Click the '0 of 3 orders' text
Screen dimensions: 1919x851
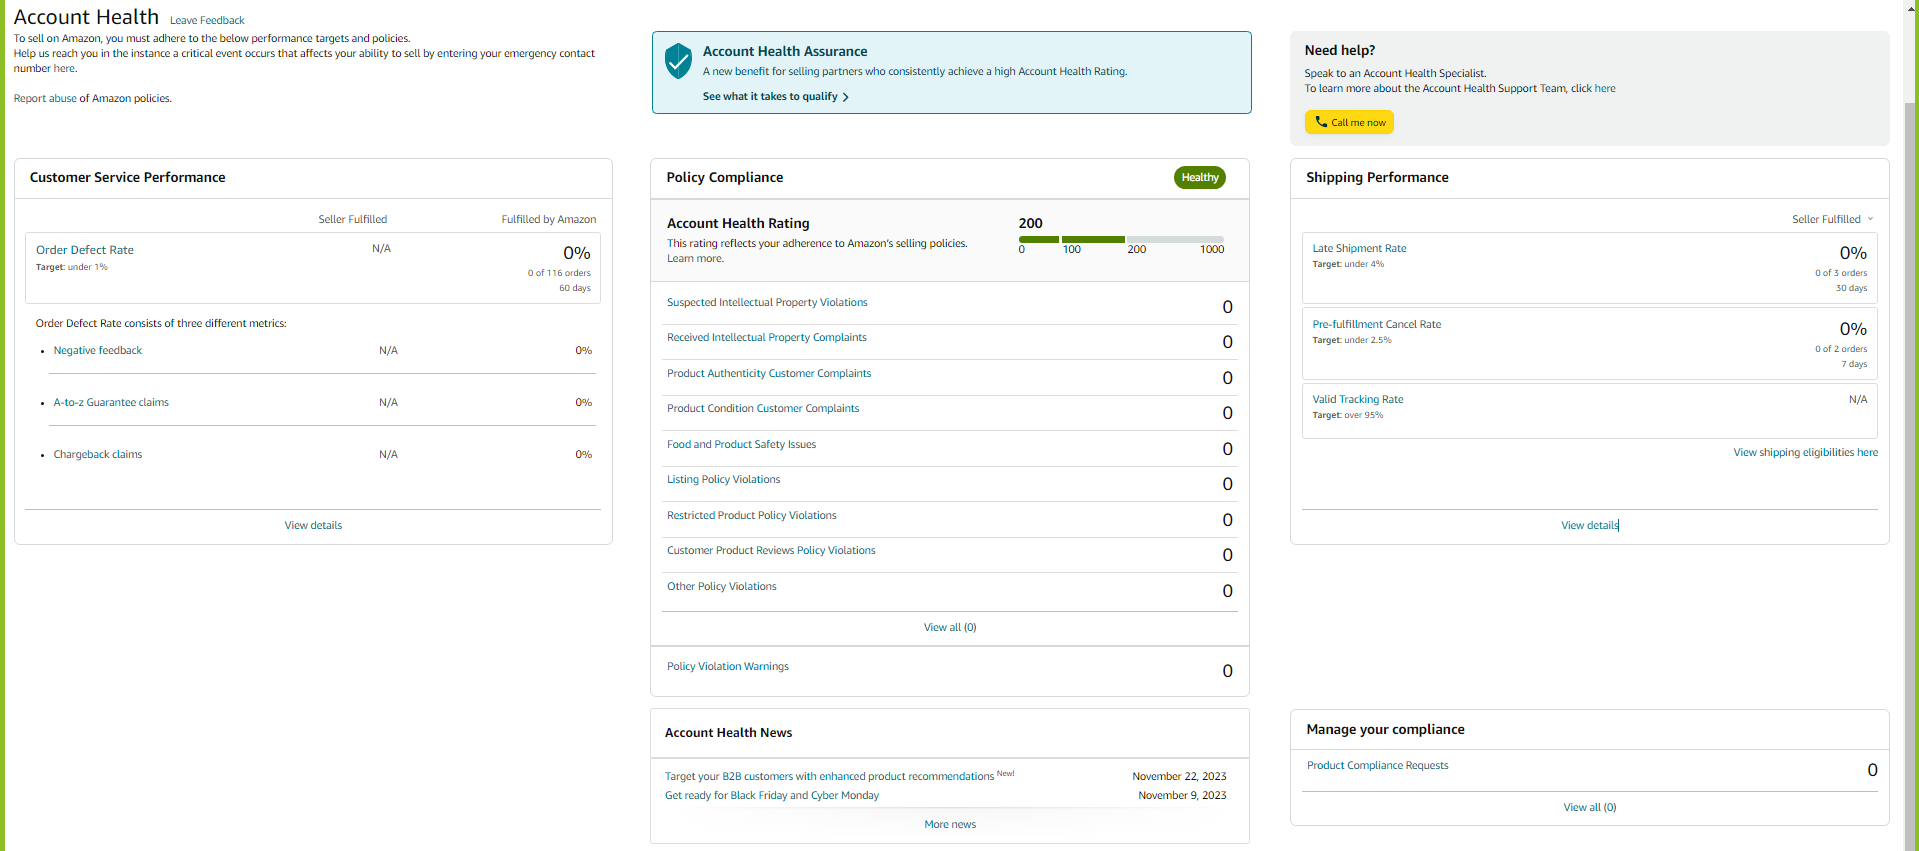click(1841, 273)
